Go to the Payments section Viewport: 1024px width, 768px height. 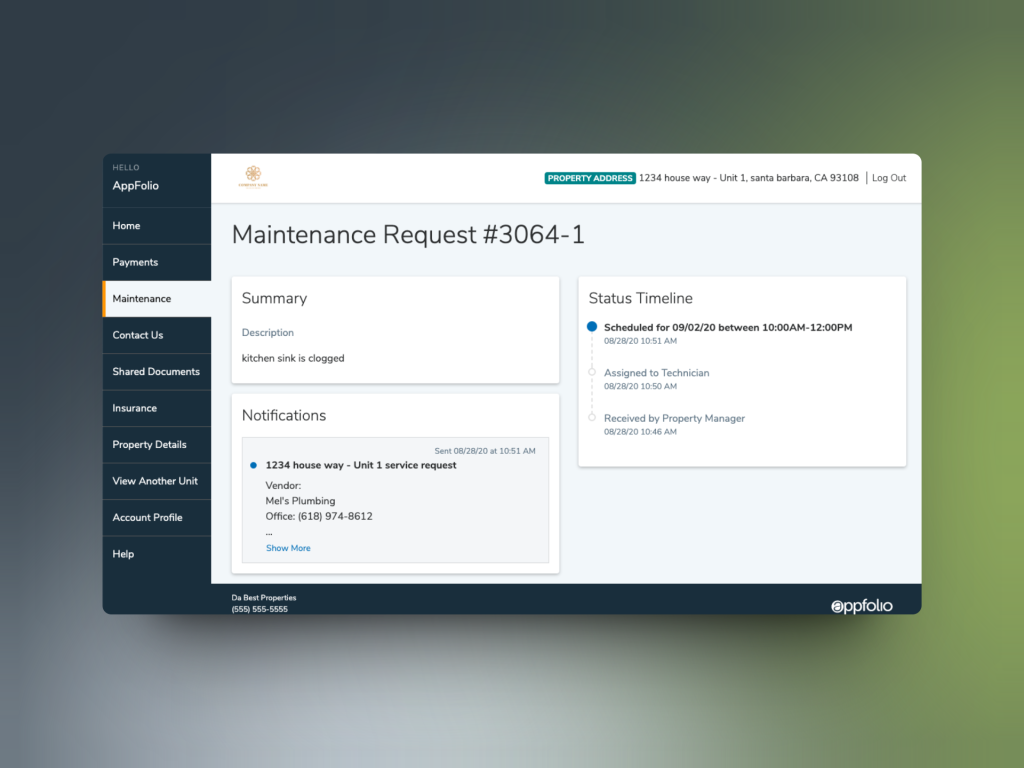[x=156, y=262]
